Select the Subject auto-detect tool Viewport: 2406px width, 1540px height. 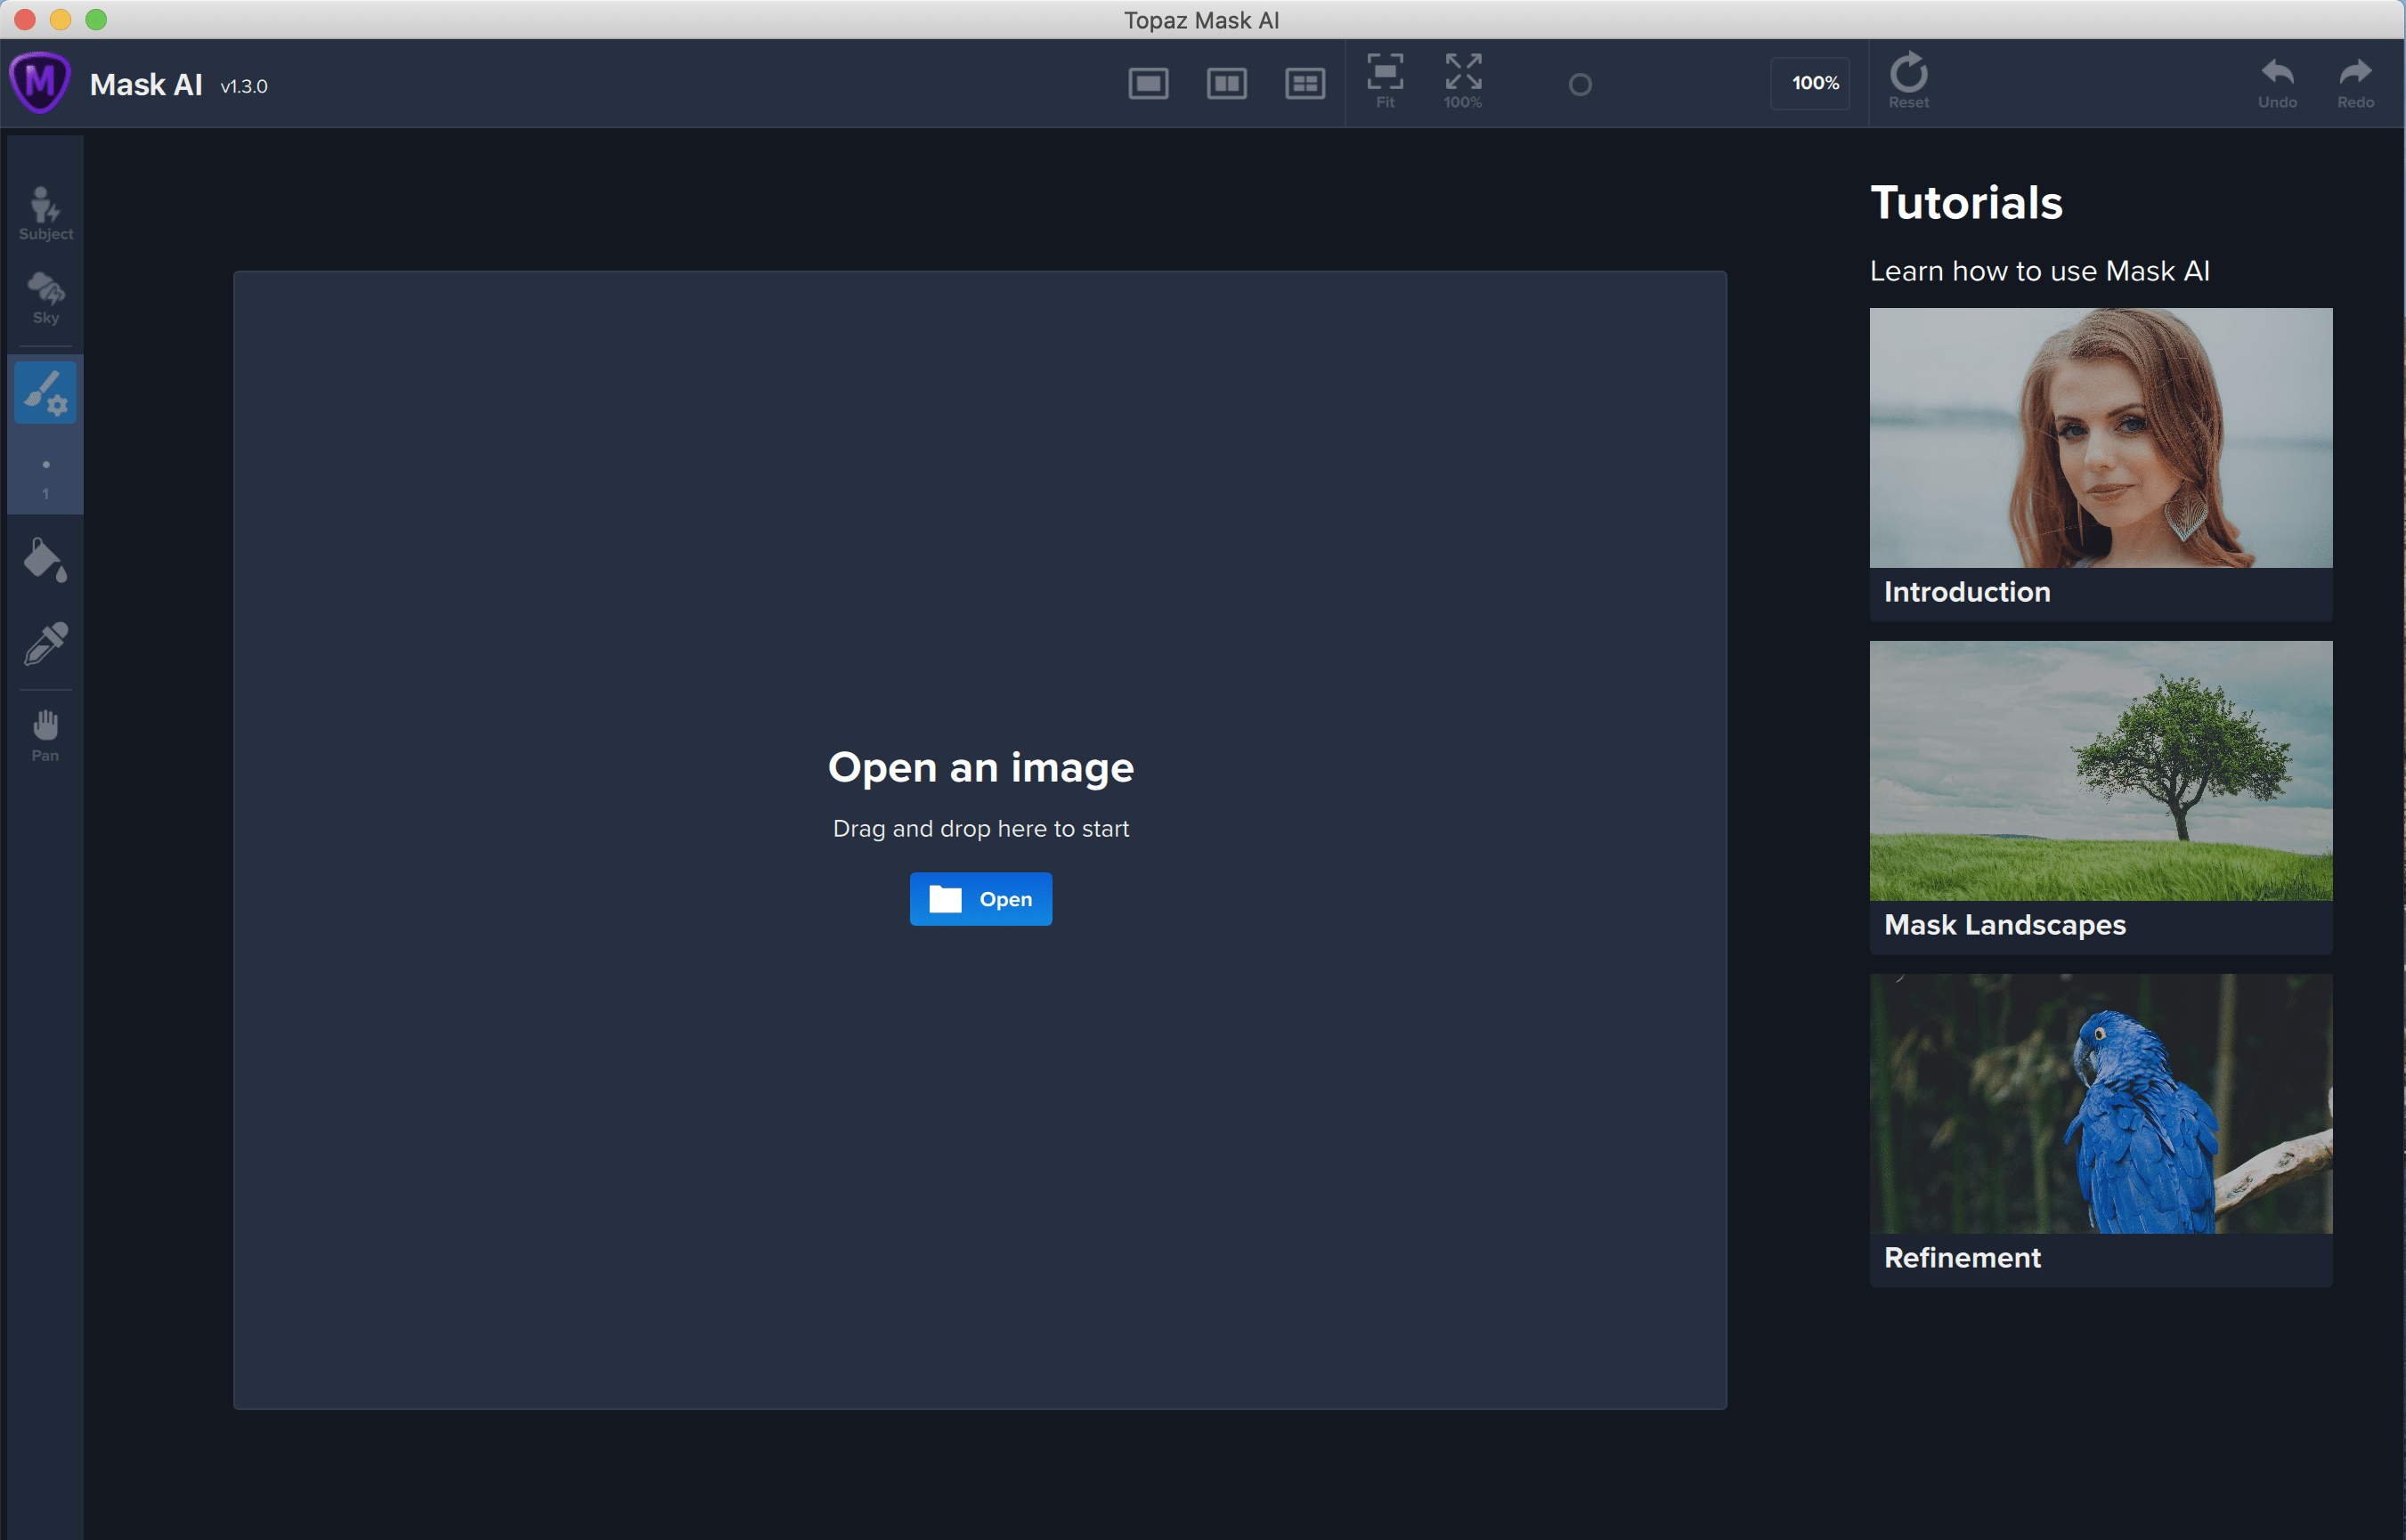pos(45,212)
